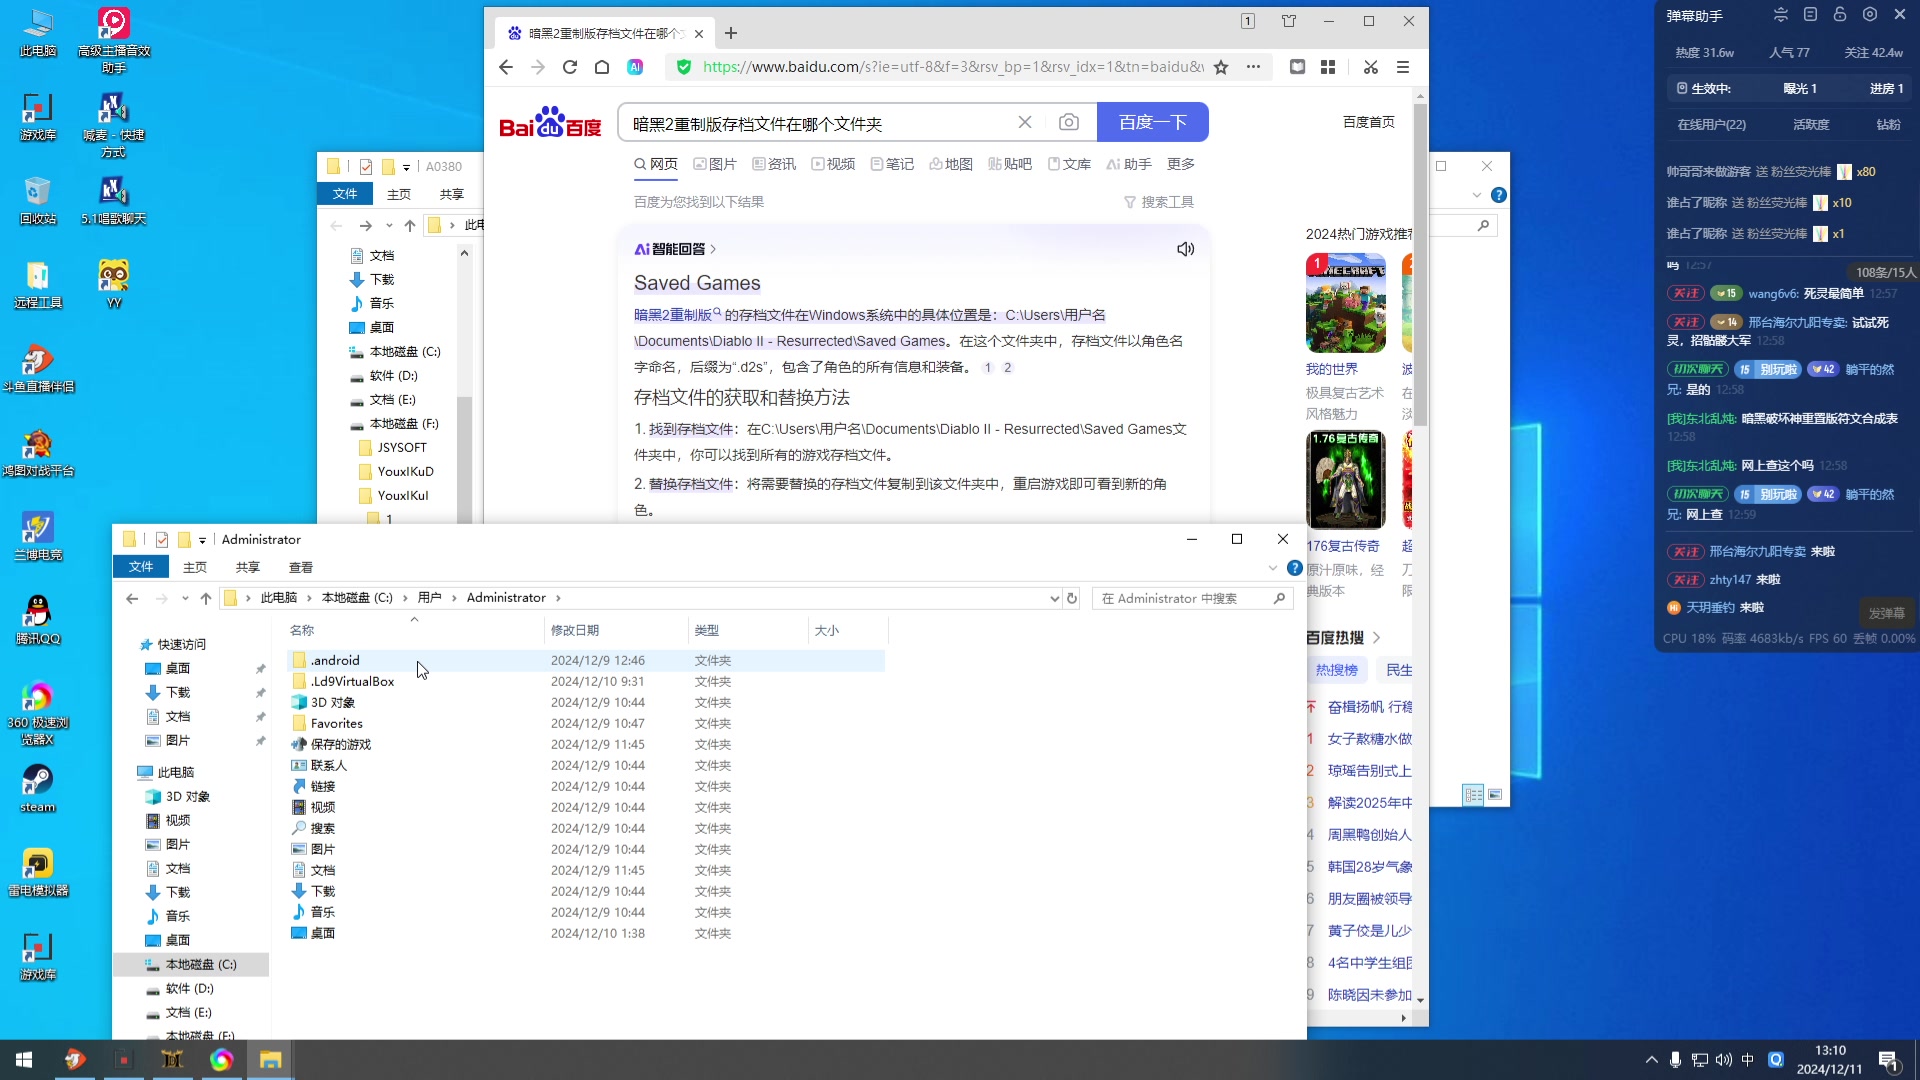Open recent locations dropdown in Administrator window
Screen dimensions: 1920x1080
185,598
